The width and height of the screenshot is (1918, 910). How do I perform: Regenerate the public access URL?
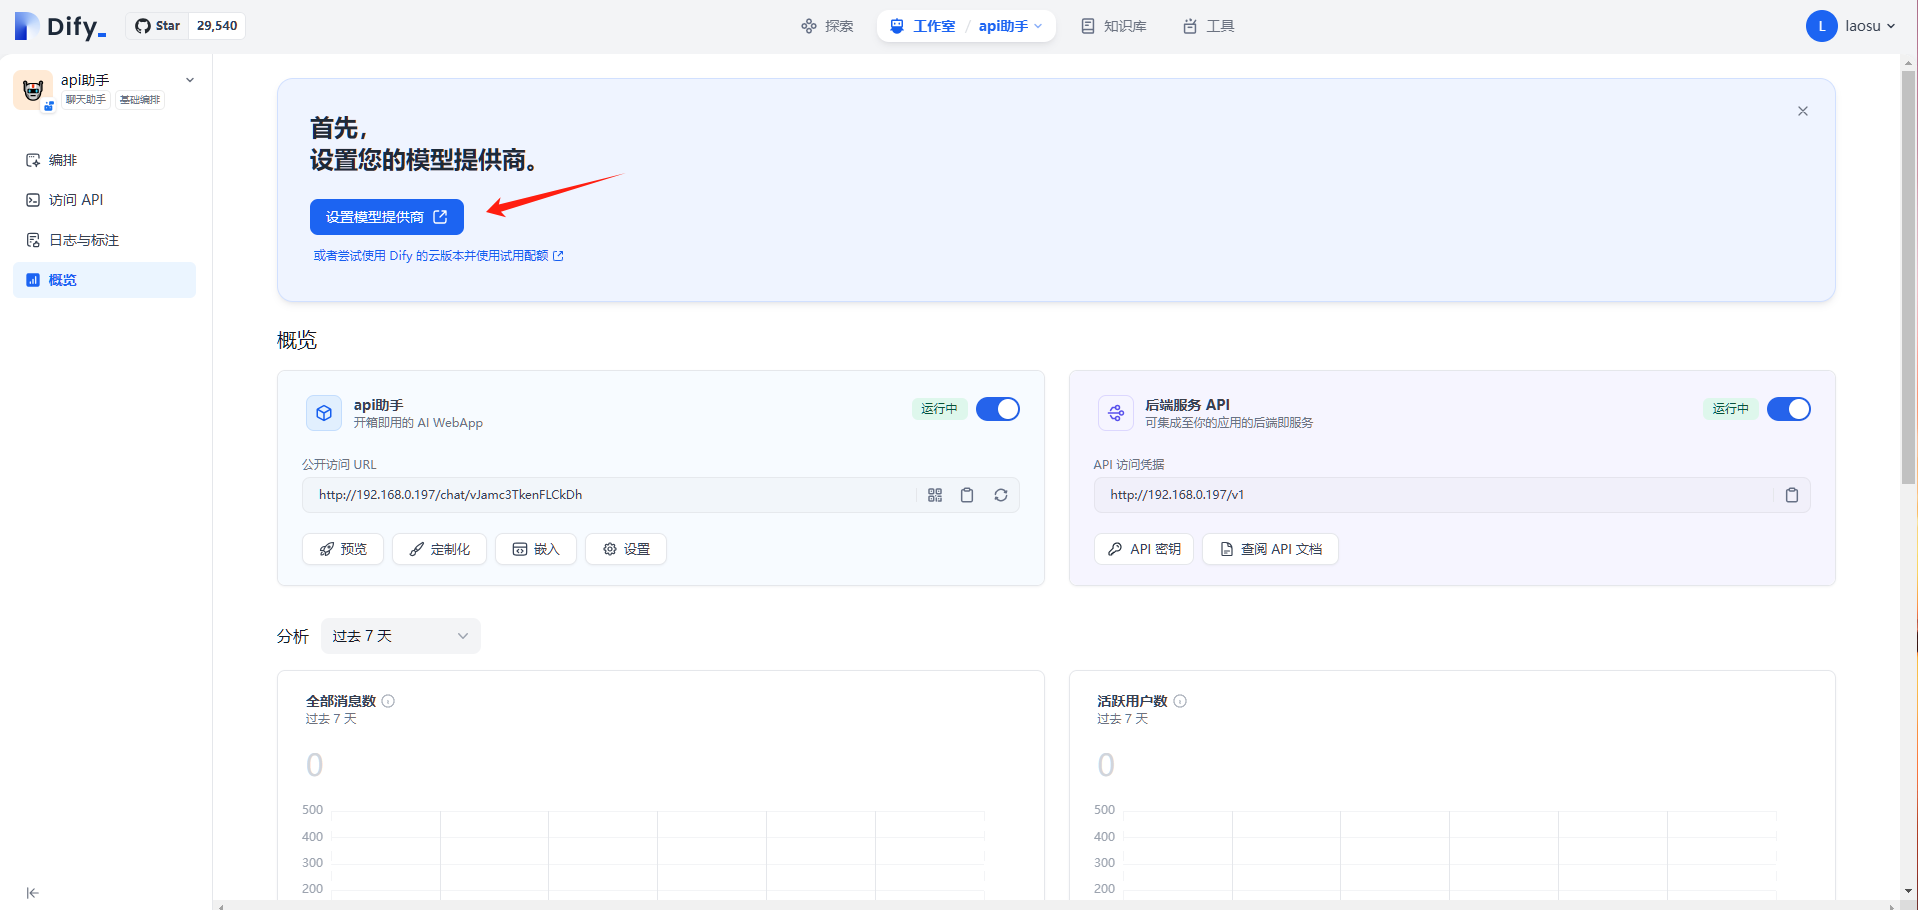[1001, 495]
